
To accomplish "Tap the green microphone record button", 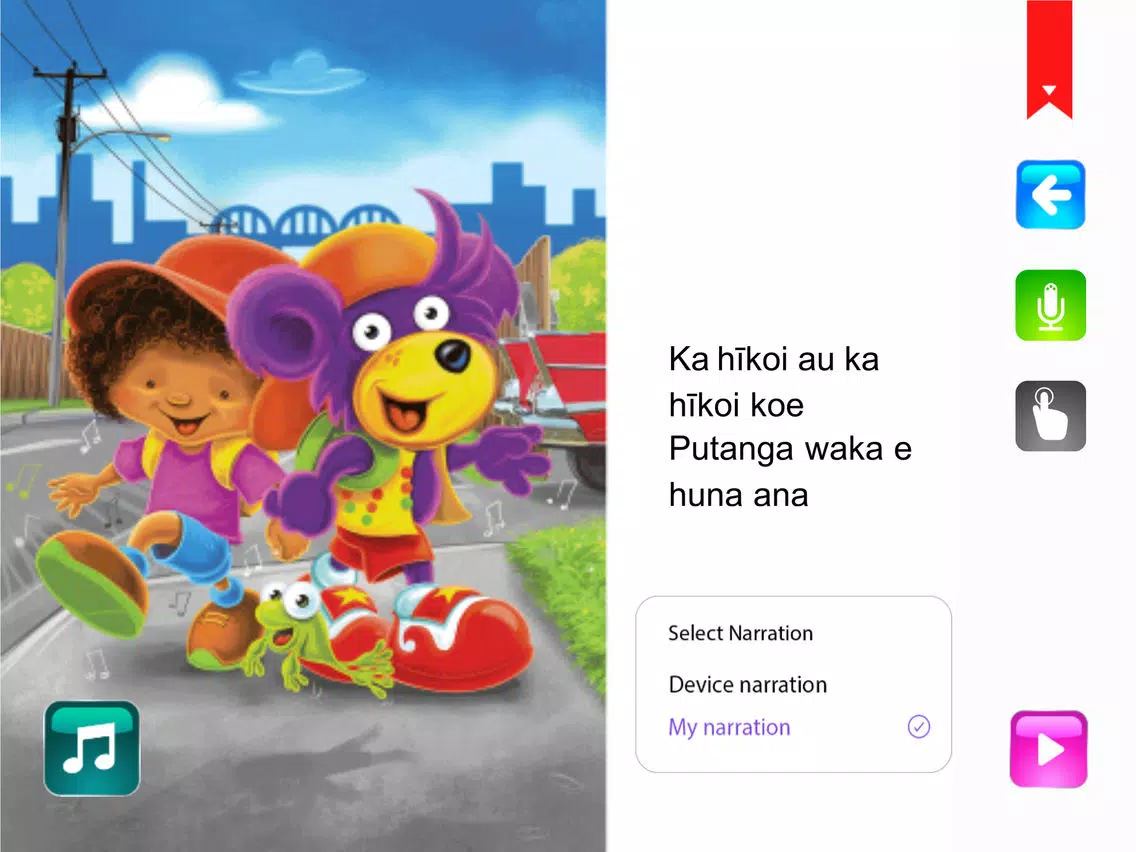I will [x=1051, y=305].
